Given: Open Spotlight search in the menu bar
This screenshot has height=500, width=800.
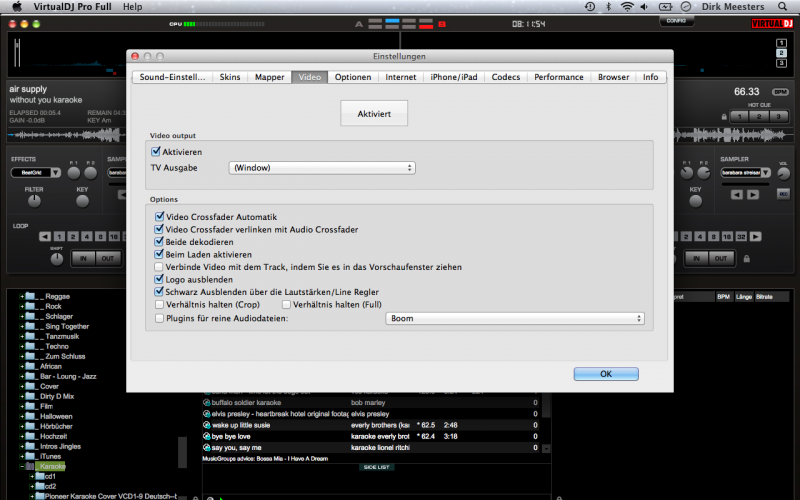Looking at the screenshot, I should coord(782,7).
